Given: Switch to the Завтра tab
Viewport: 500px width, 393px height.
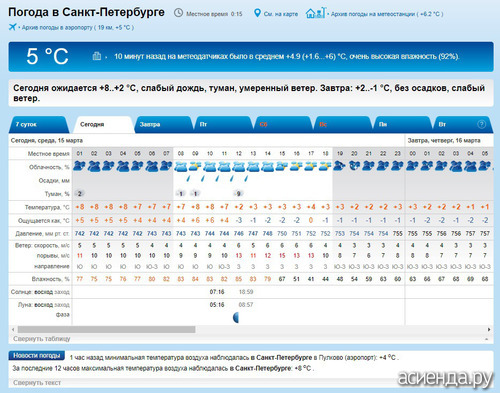Looking at the screenshot, I should 163,124.
